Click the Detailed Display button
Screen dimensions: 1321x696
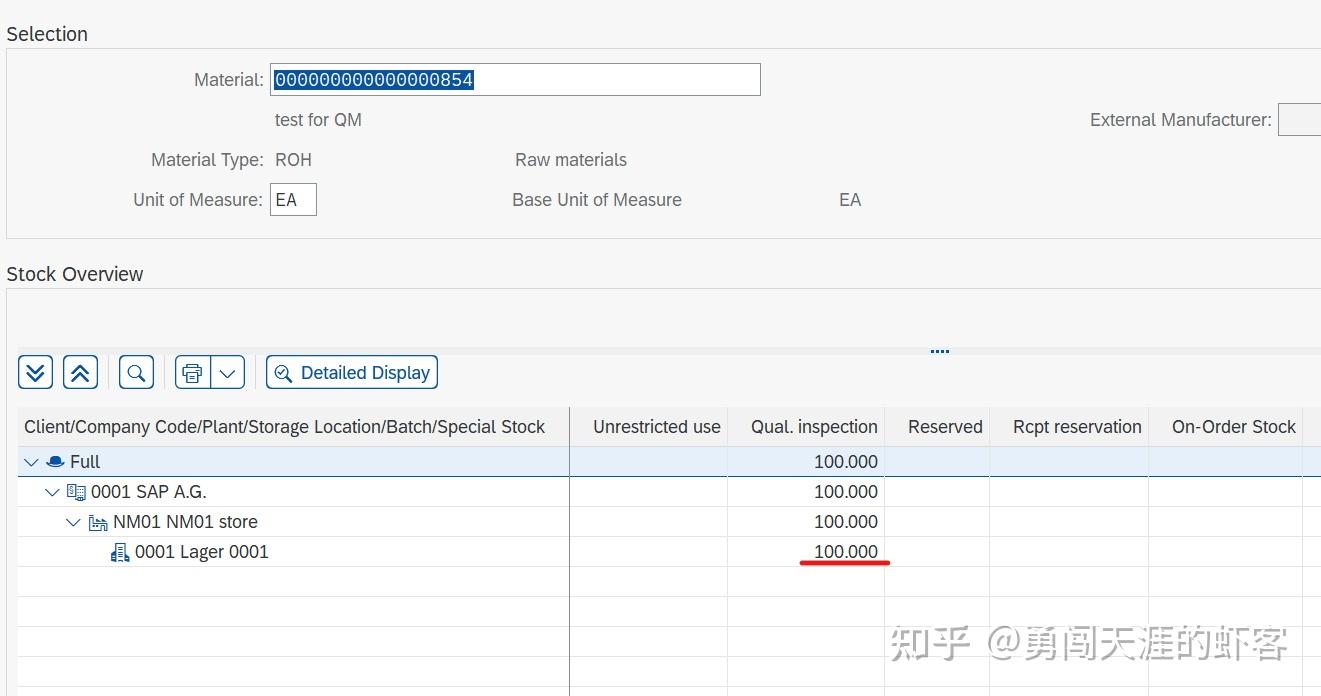(351, 372)
